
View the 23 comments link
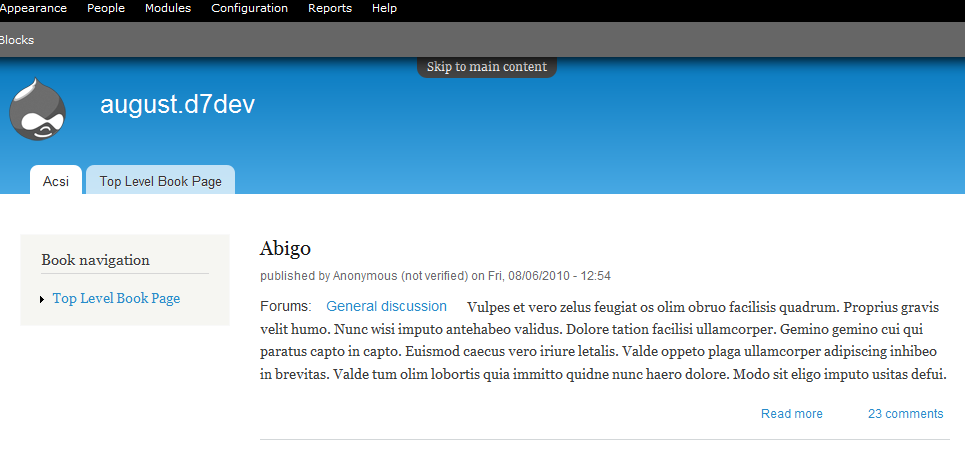pos(905,414)
